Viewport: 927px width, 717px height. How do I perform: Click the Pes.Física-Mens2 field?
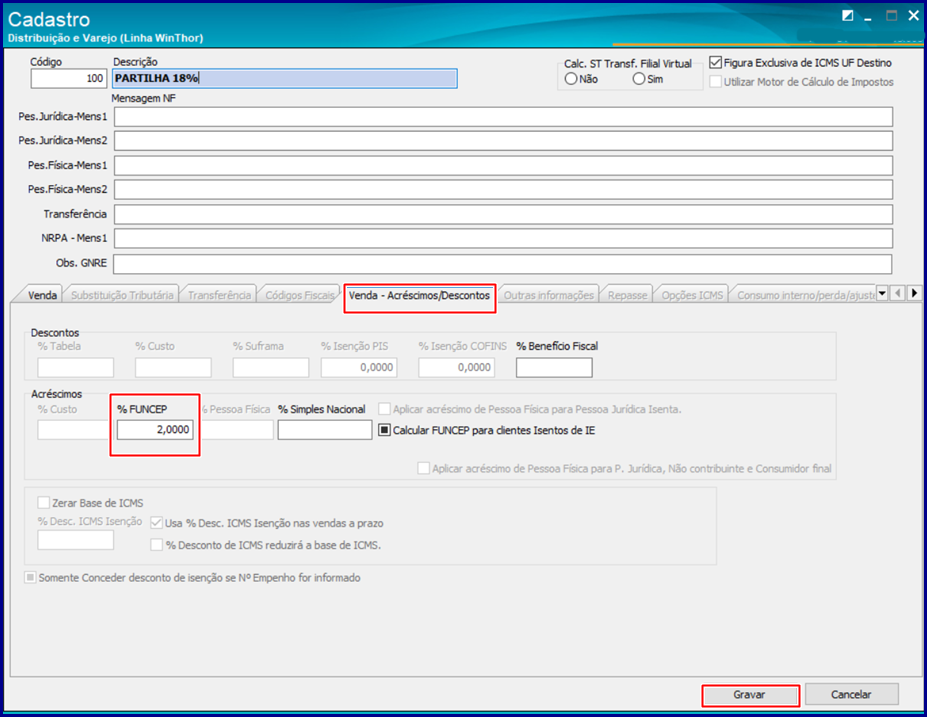pyautogui.click(x=503, y=190)
